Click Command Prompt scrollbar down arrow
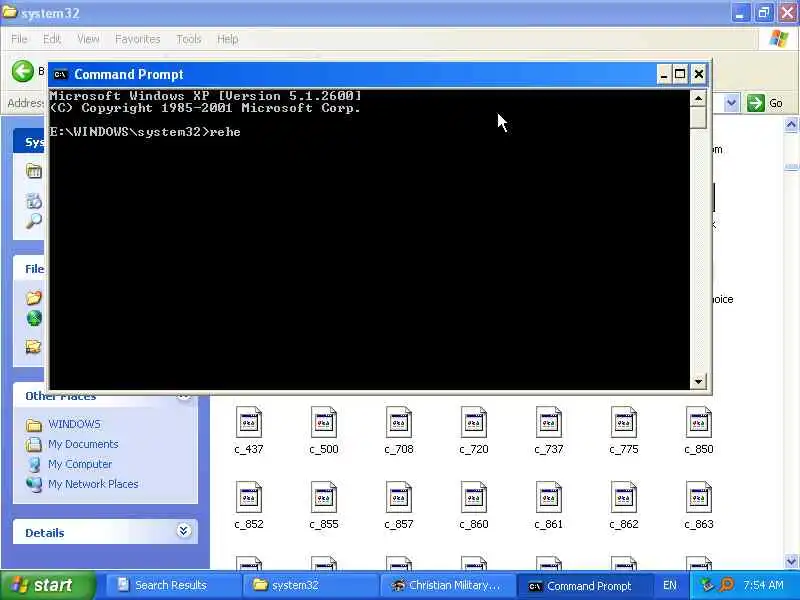This screenshot has height=600, width=800. 698,381
